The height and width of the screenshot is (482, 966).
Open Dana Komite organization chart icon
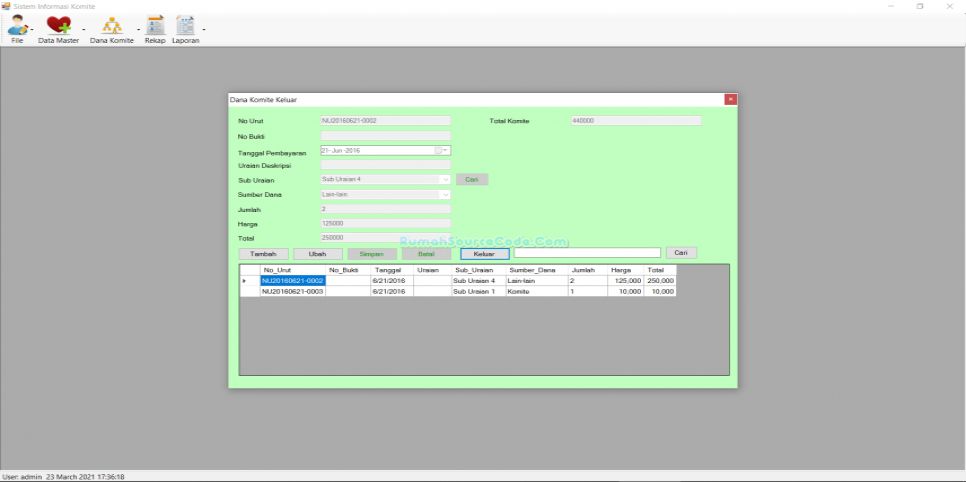pyautogui.click(x=111, y=26)
